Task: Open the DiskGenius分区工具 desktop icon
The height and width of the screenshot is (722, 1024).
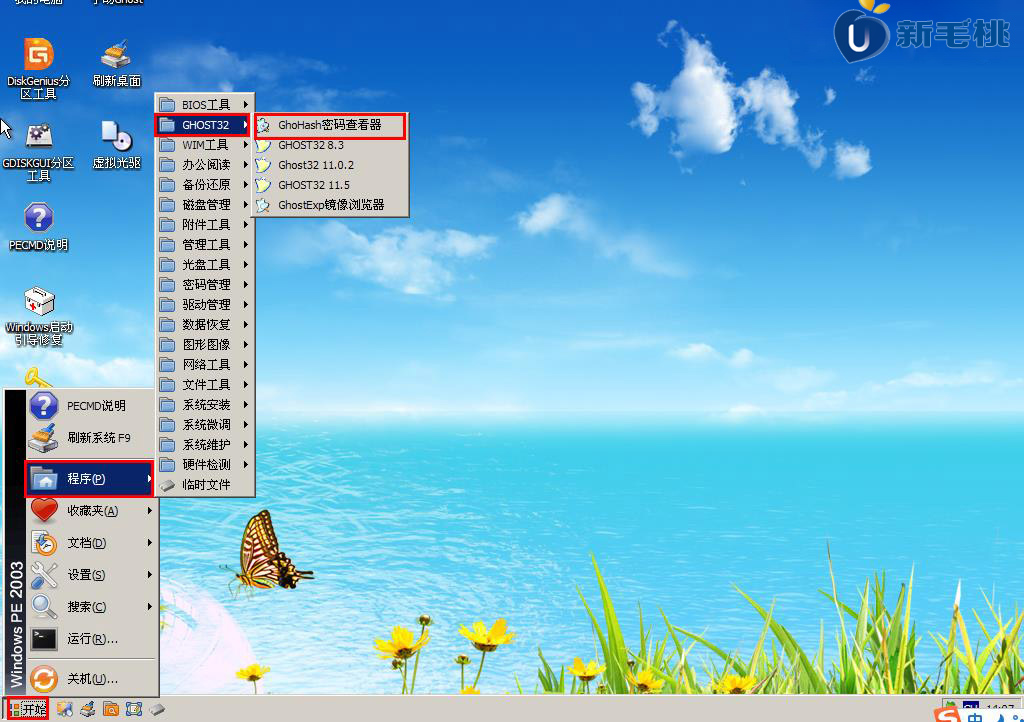Action: [x=39, y=69]
